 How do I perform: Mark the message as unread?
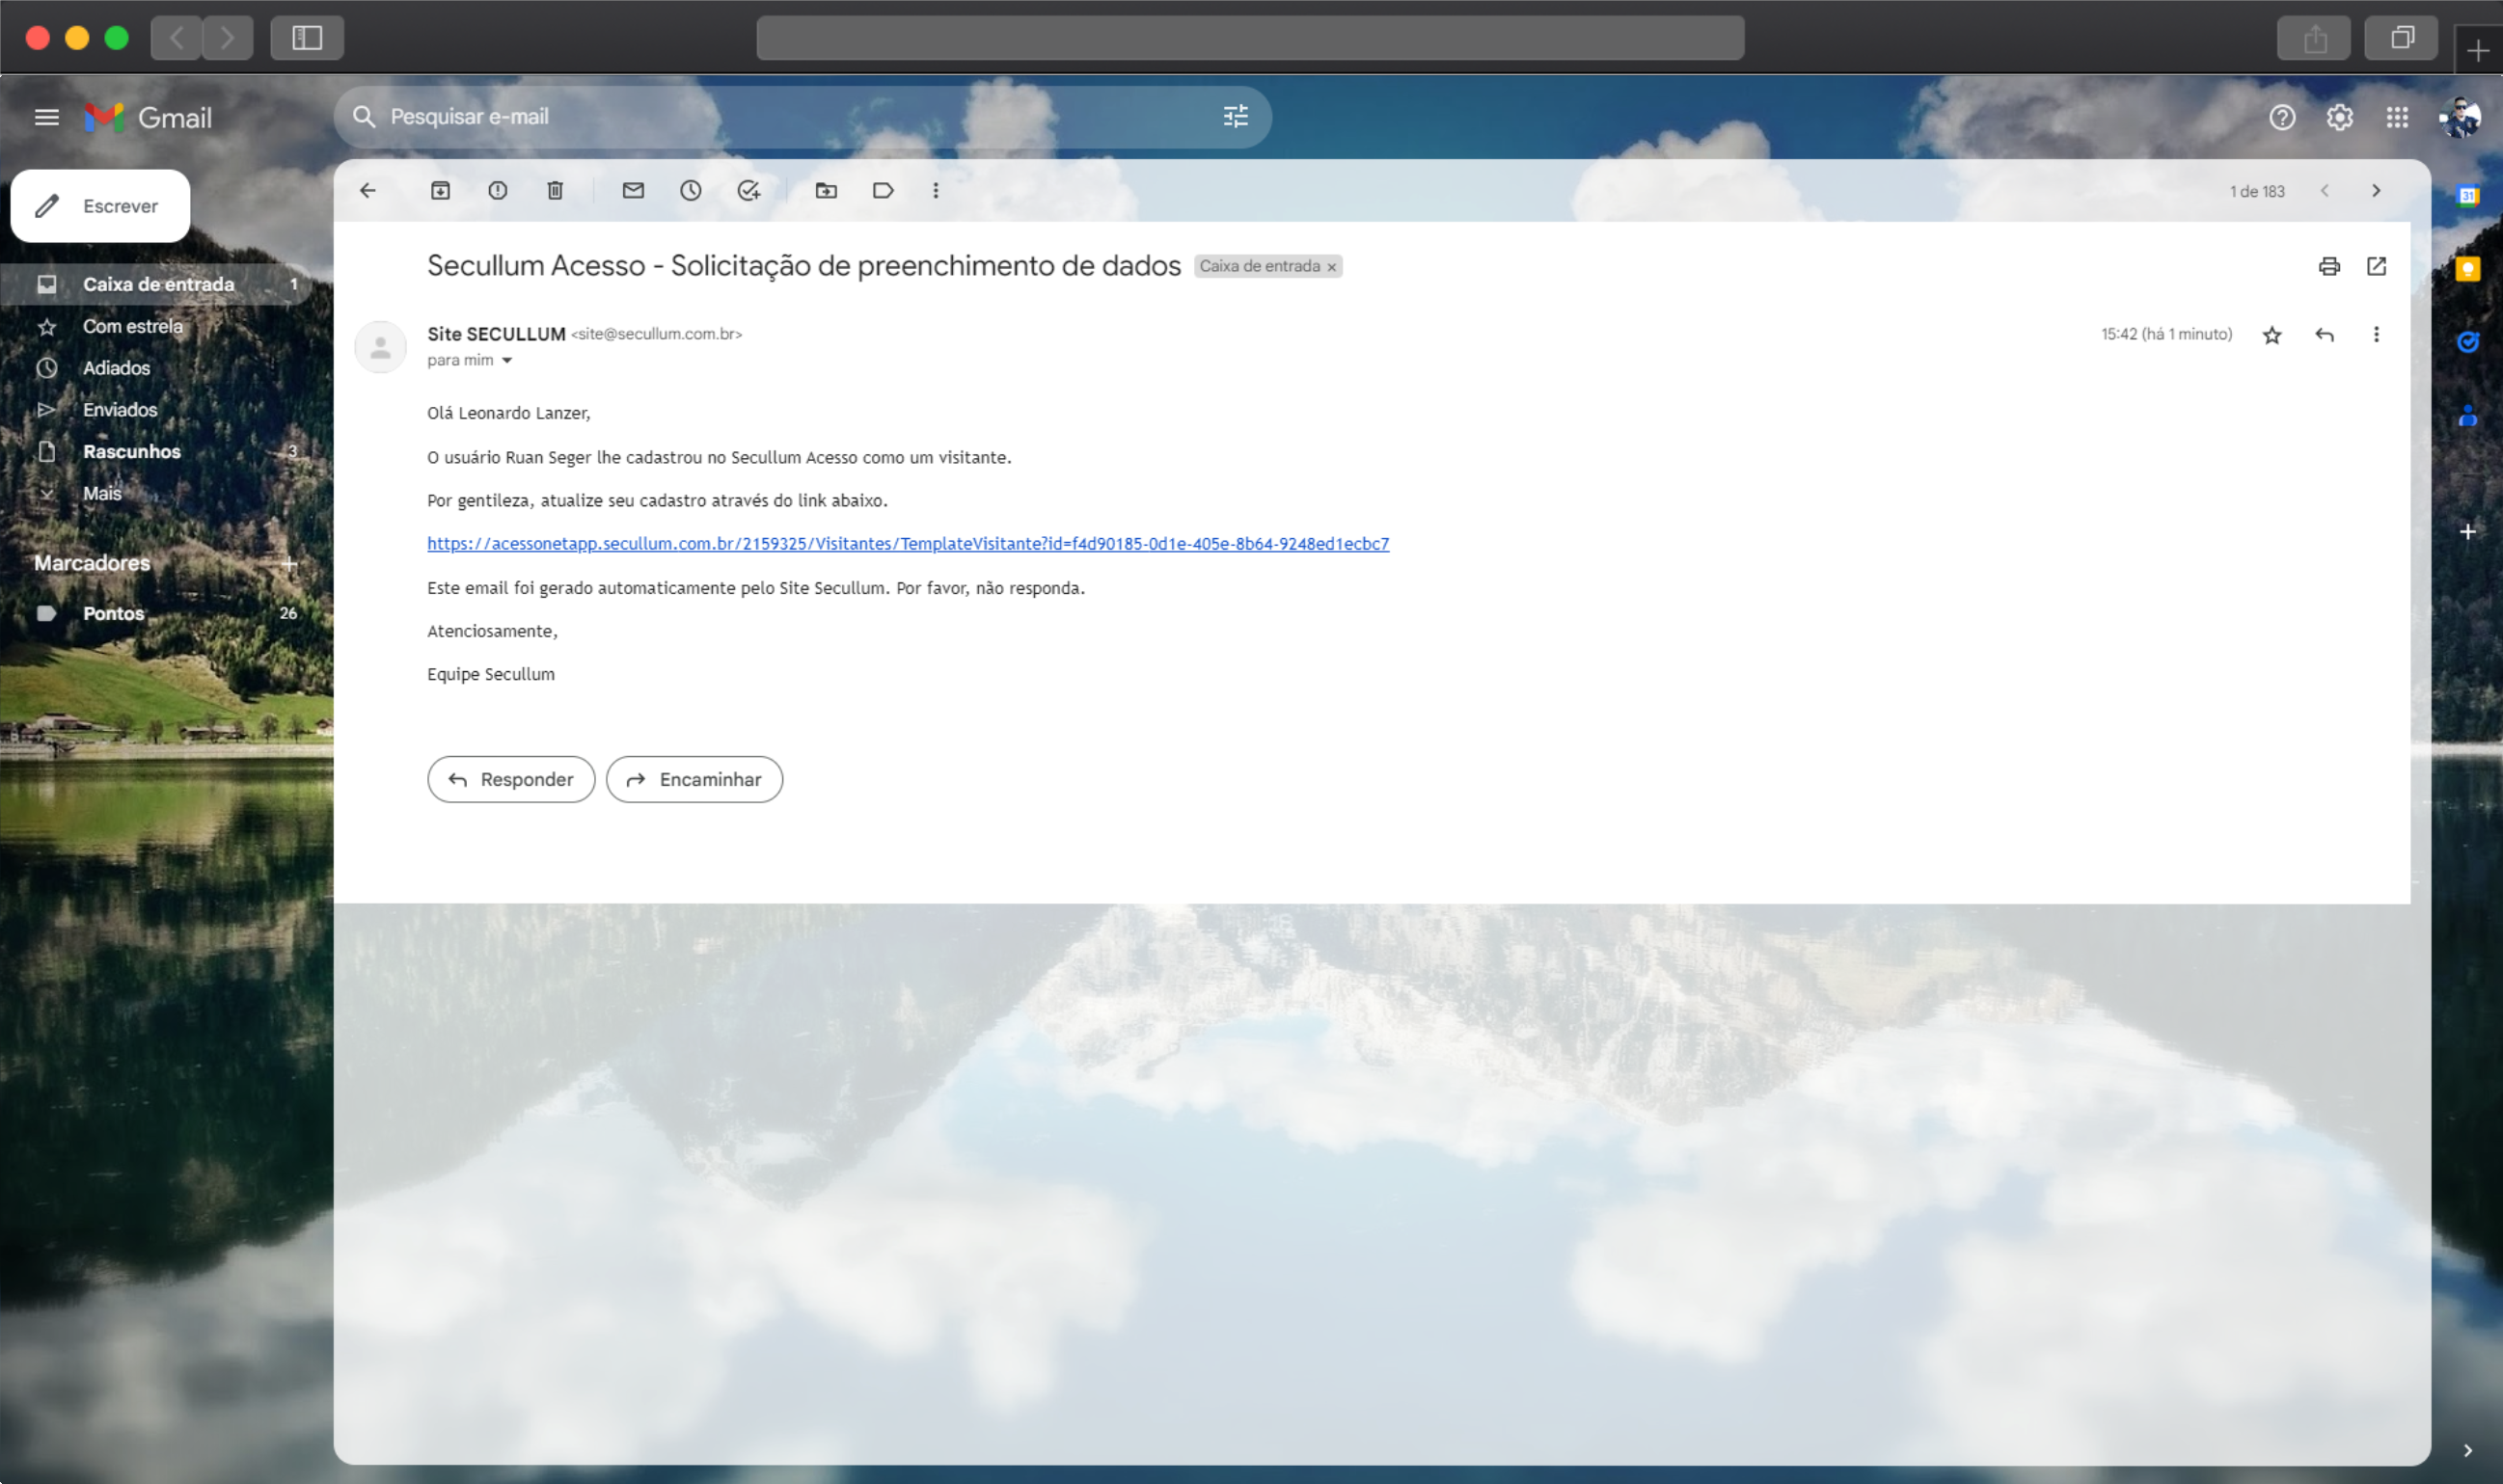pyautogui.click(x=633, y=190)
